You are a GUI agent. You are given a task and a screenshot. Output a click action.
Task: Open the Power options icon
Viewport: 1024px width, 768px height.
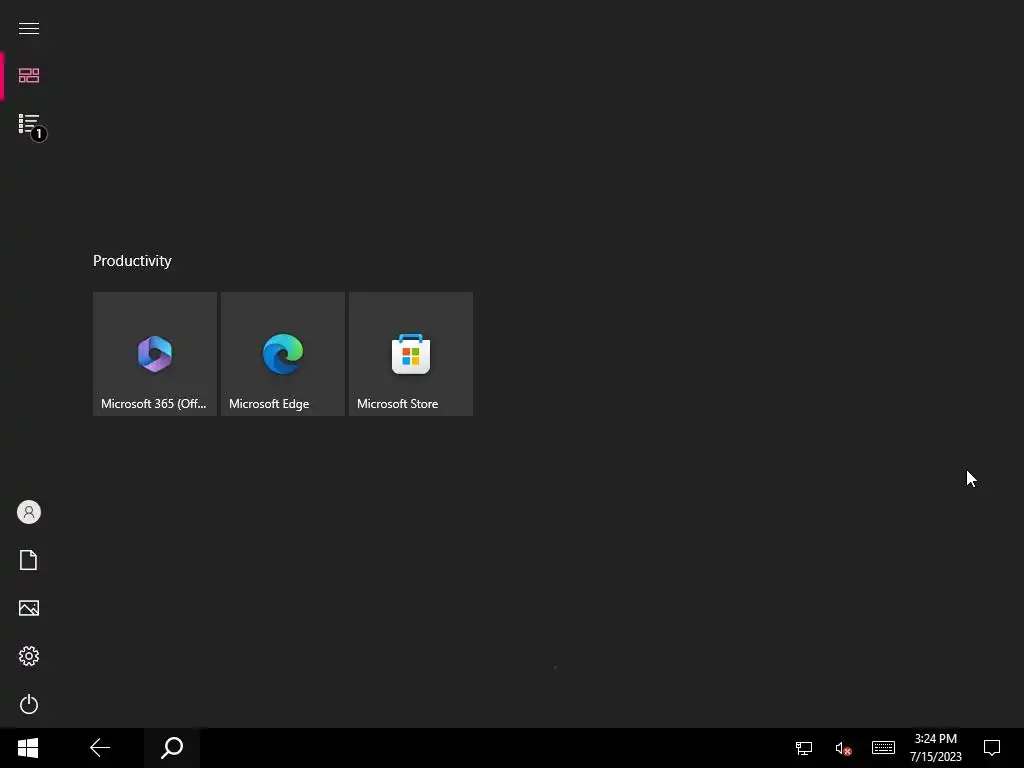click(x=29, y=704)
